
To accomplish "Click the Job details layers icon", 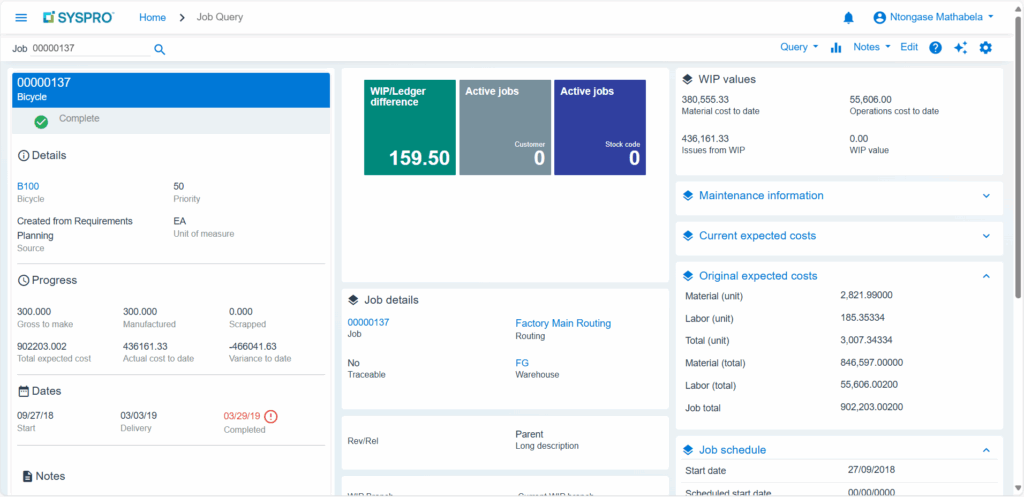I will coord(353,300).
